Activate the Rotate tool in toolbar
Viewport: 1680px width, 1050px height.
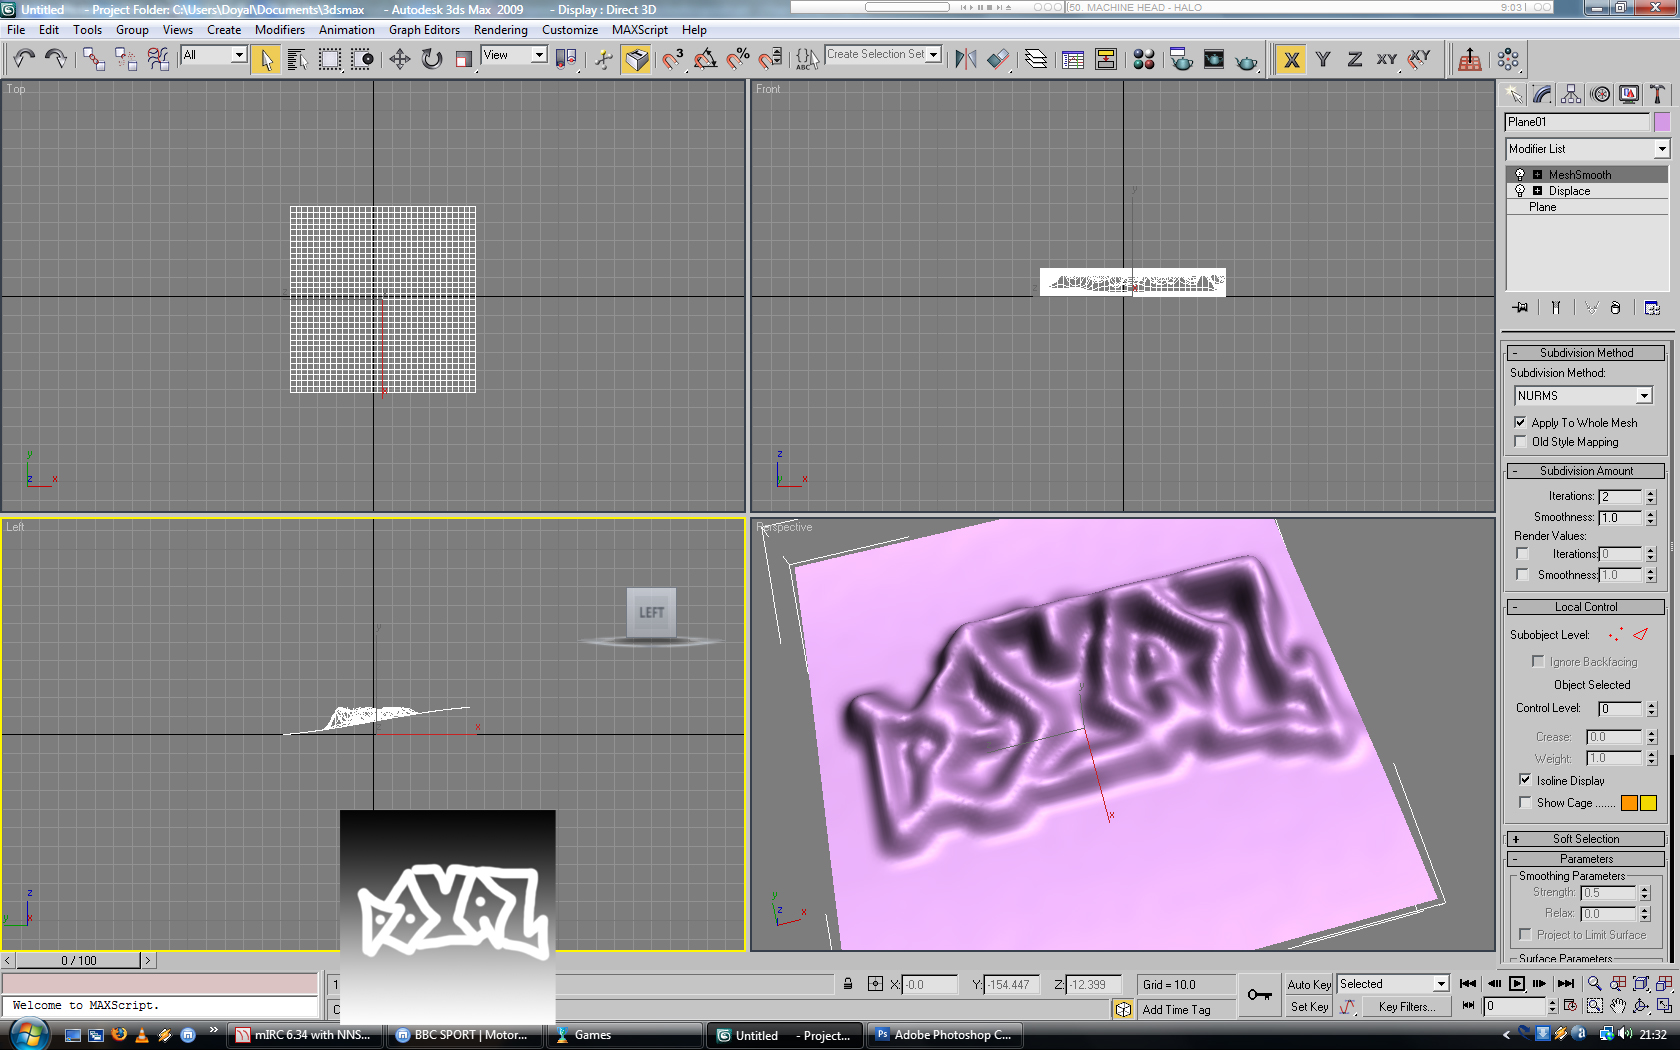(x=432, y=59)
